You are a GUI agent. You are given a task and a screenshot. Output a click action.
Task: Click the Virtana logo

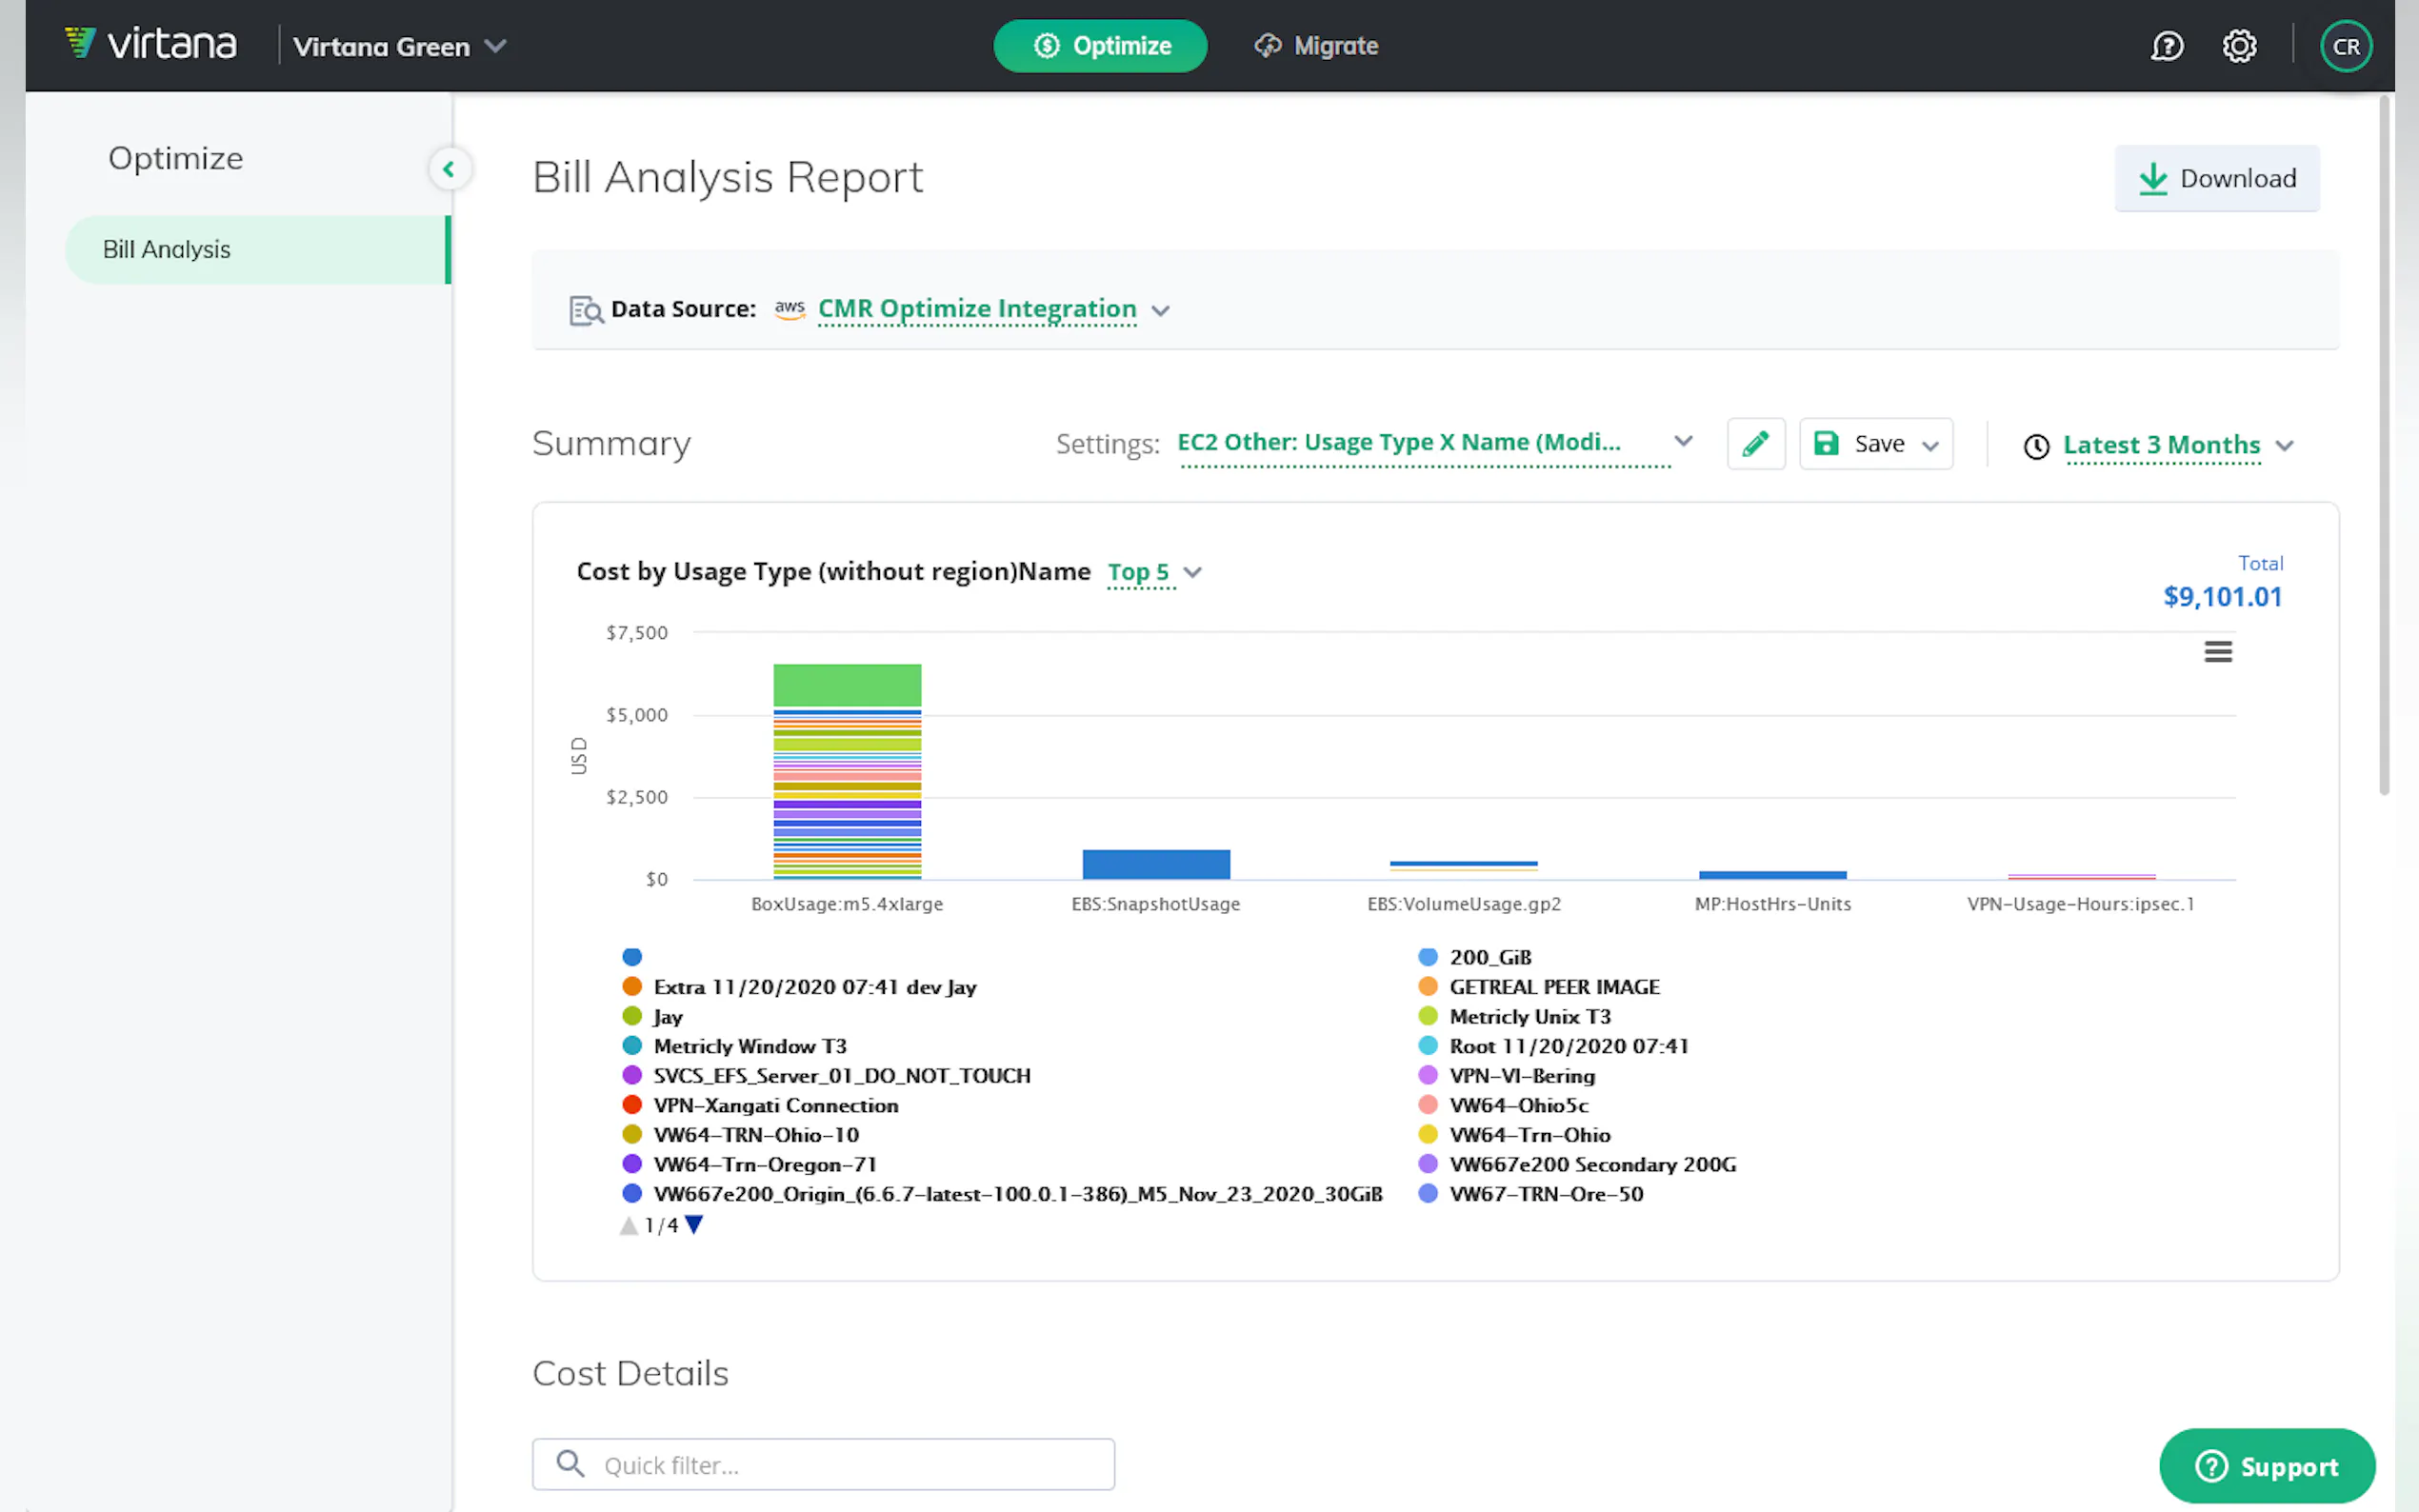pos(151,44)
